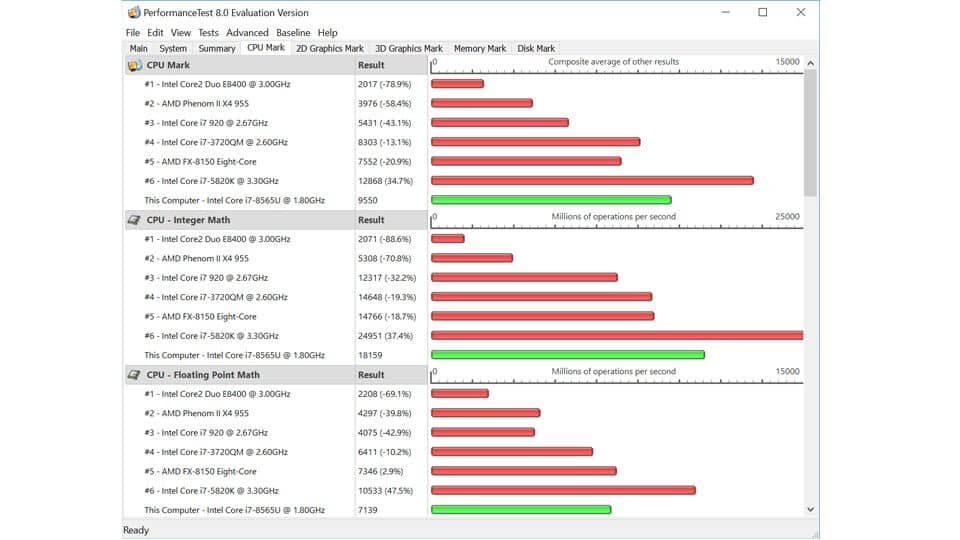Switch to the 2D Graphics Mark tab
This screenshot has width=960, height=540.
(329, 48)
